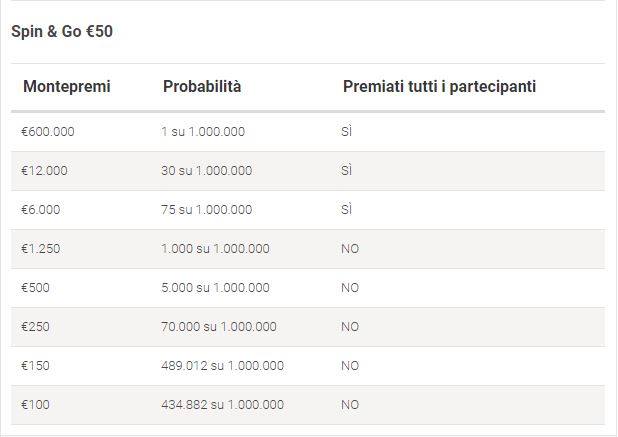Click SÌ in the €600.000 row
Image resolution: width=618 pixels, height=437 pixels.
(x=346, y=131)
